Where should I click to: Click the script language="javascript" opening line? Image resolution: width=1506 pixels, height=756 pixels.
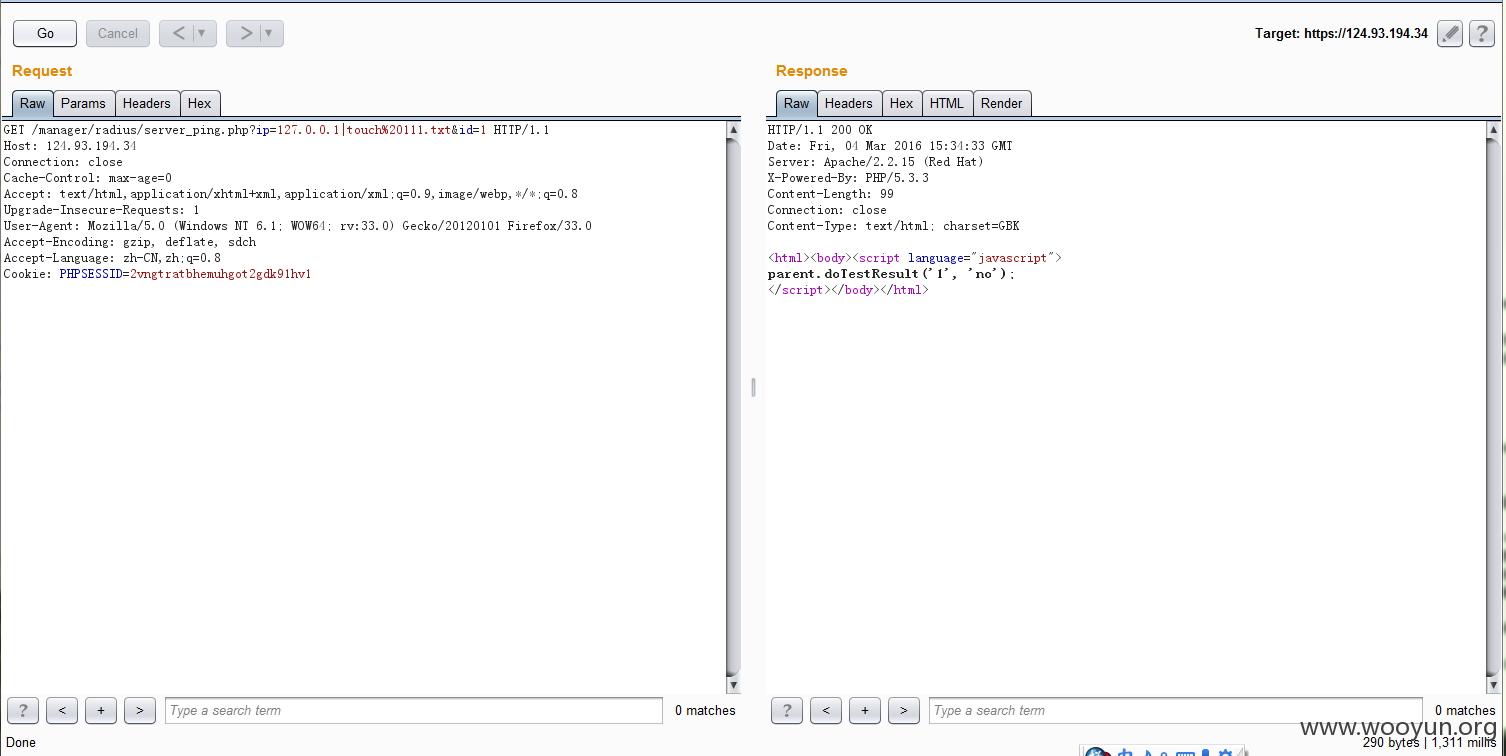click(x=915, y=258)
